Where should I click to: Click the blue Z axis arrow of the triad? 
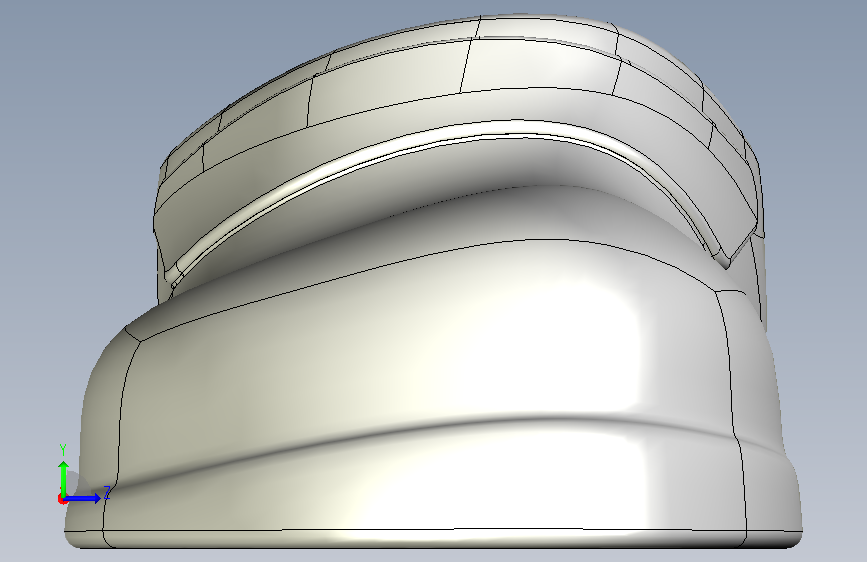coord(83,498)
